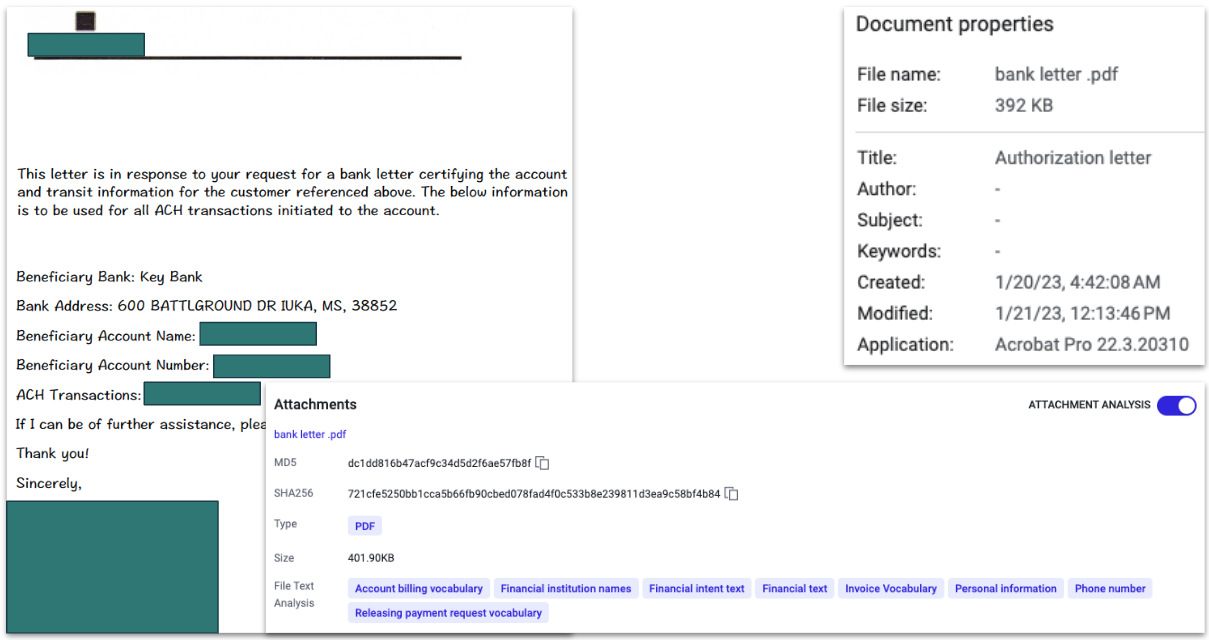1209x640 pixels.
Task: Click the Sincerely, closing line
Action: [49, 484]
